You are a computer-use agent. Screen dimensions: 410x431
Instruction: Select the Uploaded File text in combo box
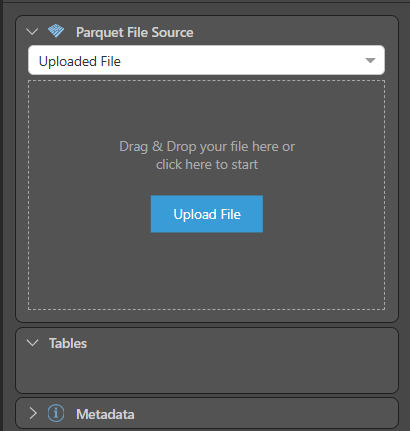pyautogui.click(x=80, y=61)
